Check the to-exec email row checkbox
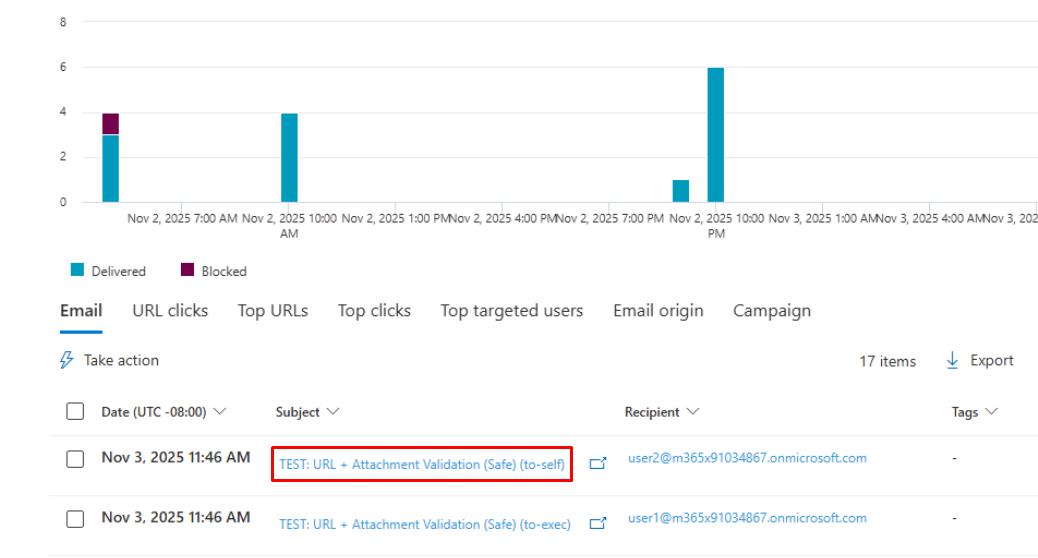This screenshot has height=558, width=1038. [x=75, y=518]
